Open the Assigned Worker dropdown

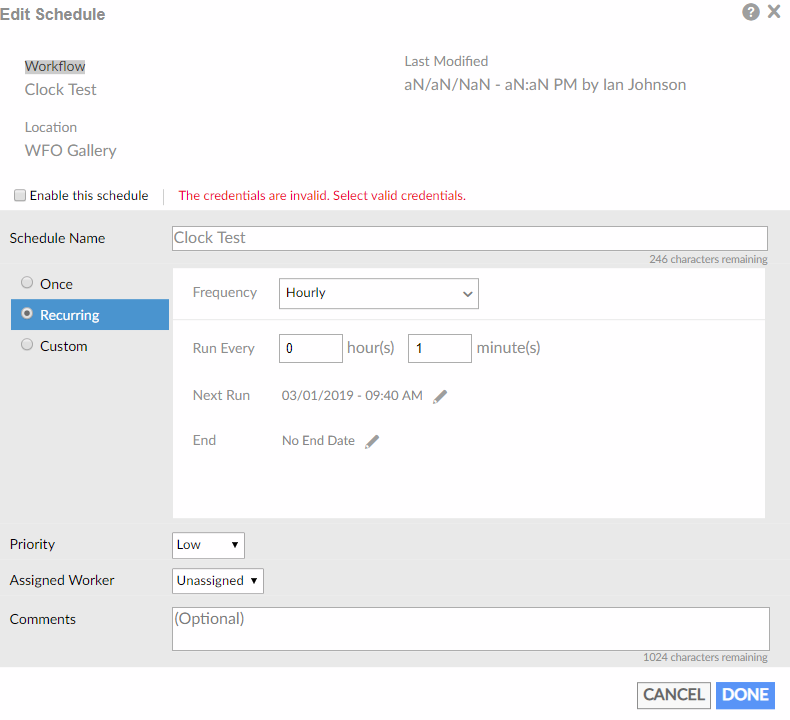218,581
